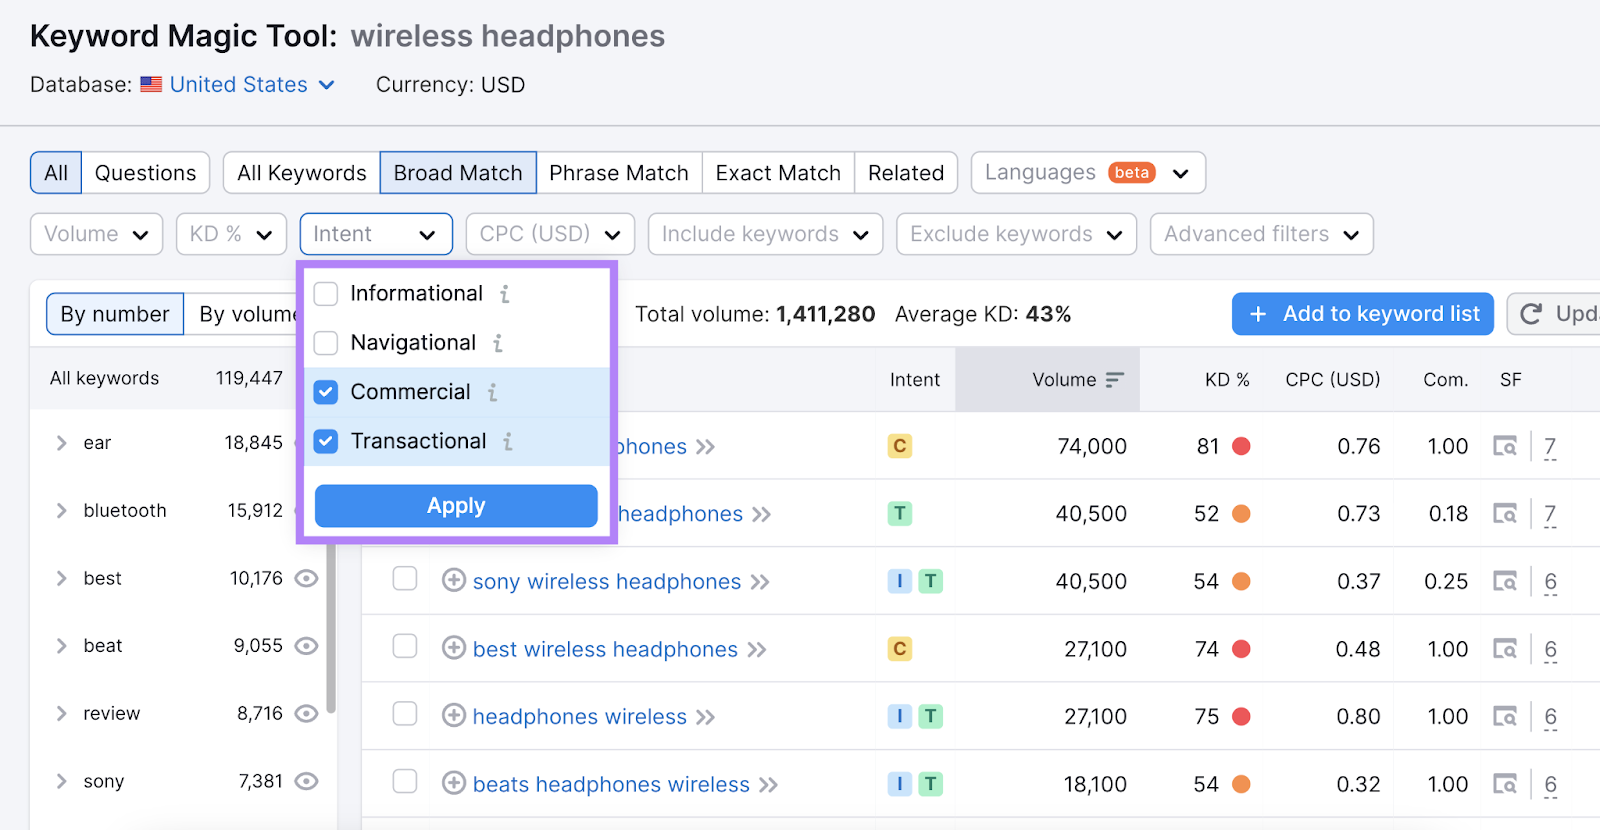Click United States flag icon
This screenshot has height=830, width=1600.
point(151,85)
